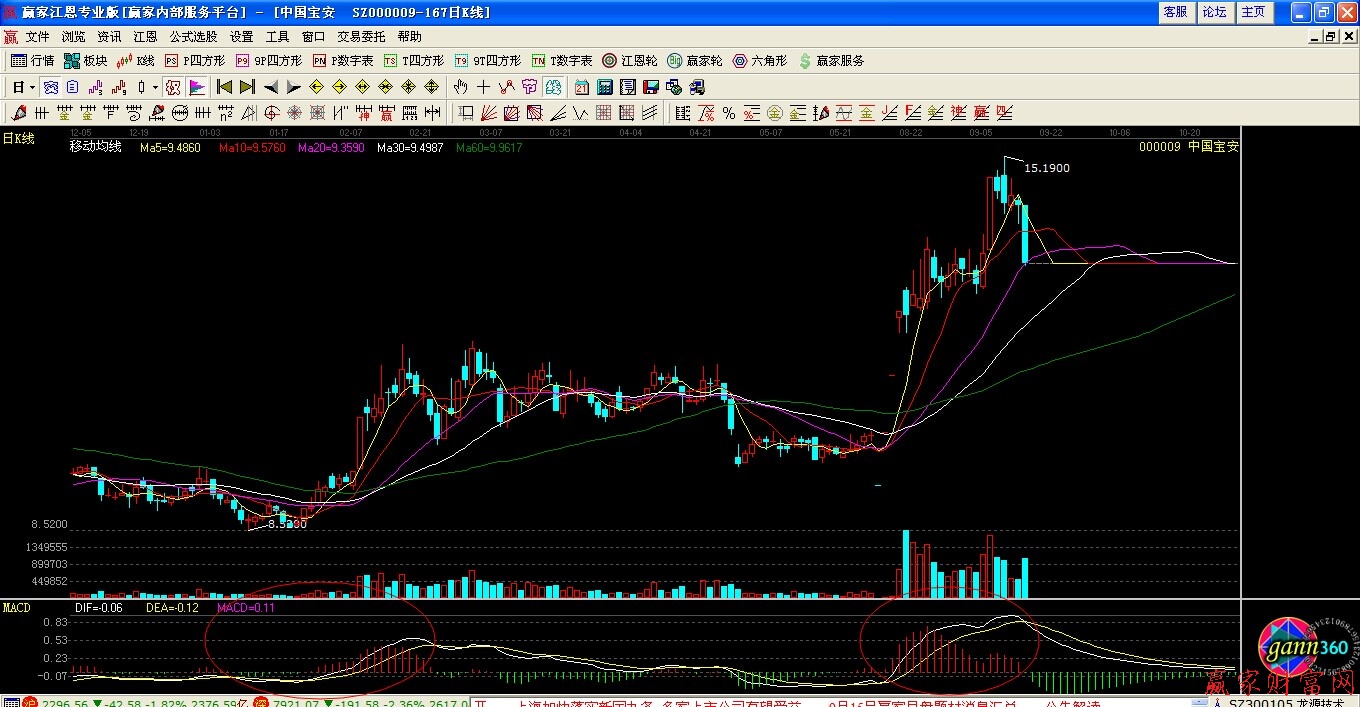Image resolution: width=1360 pixels, height=707 pixels.
Task: Jump to first bar with the skip-to-start arrow
Action: click(x=224, y=87)
